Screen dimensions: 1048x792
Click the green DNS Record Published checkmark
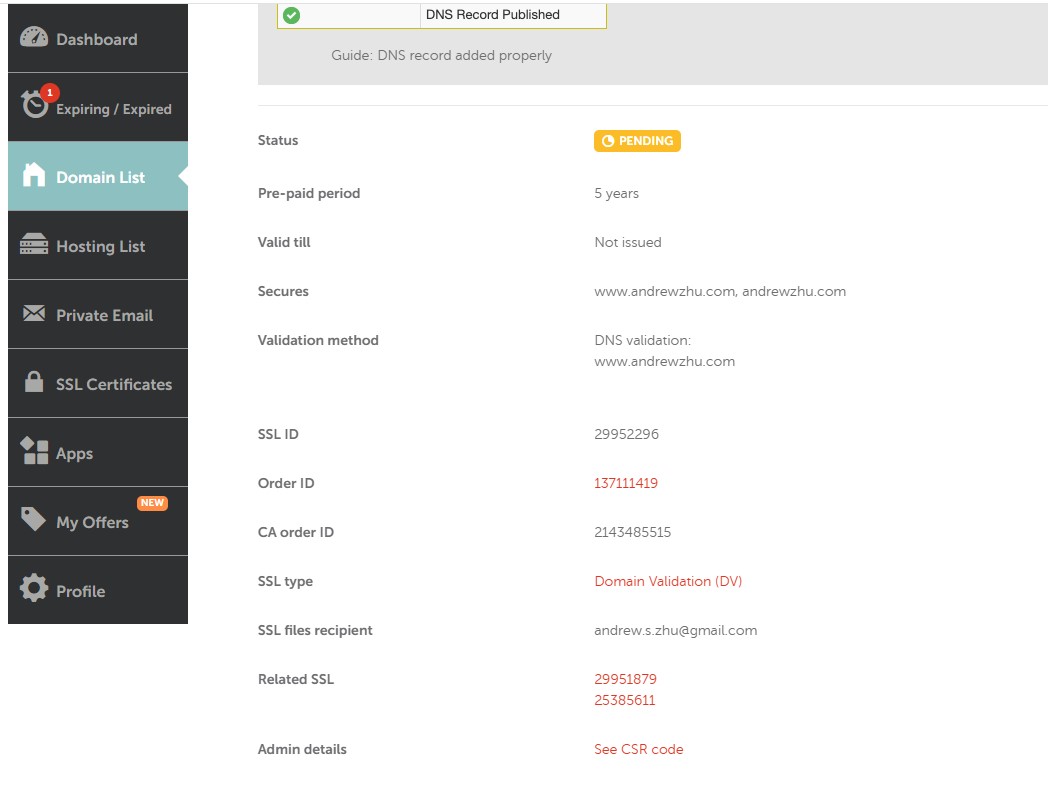coord(291,15)
